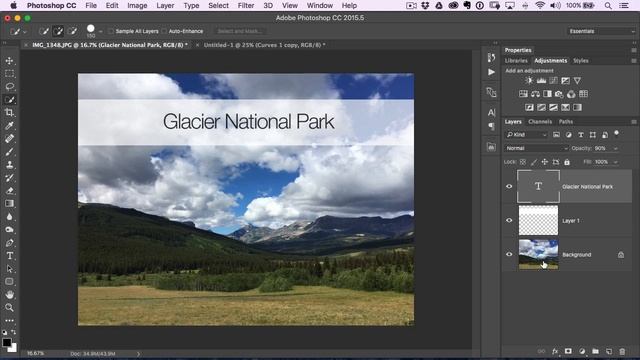Switch to the Paths tab
The width and height of the screenshot is (640, 360).
(x=566, y=122)
